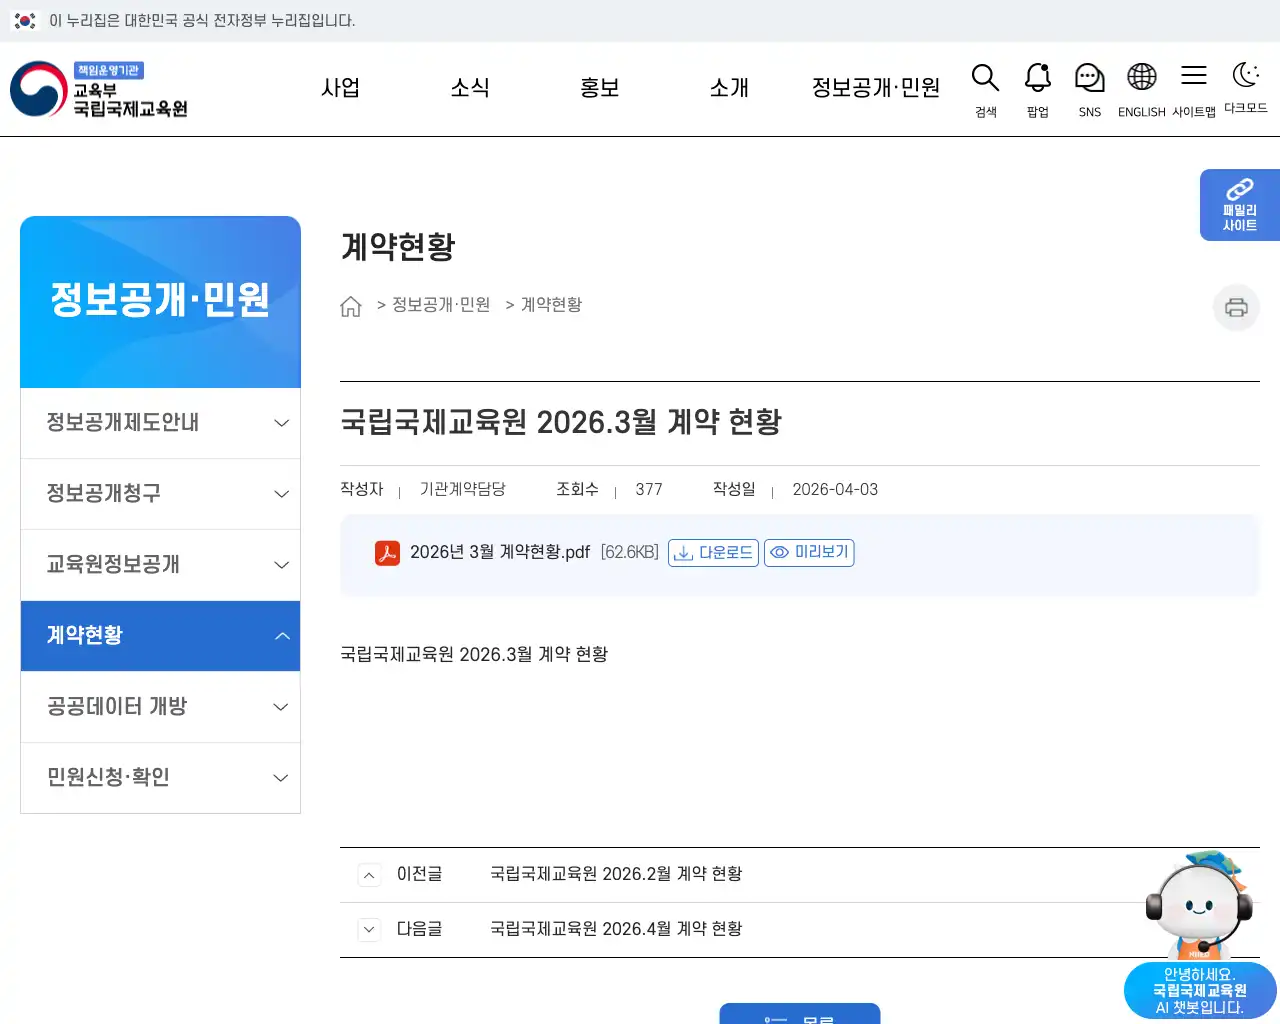The height and width of the screenshot is (1024, 1280).
Task: Click the Korean flag icon in banner
Action: pyautogui.click(x=25, y=20)
